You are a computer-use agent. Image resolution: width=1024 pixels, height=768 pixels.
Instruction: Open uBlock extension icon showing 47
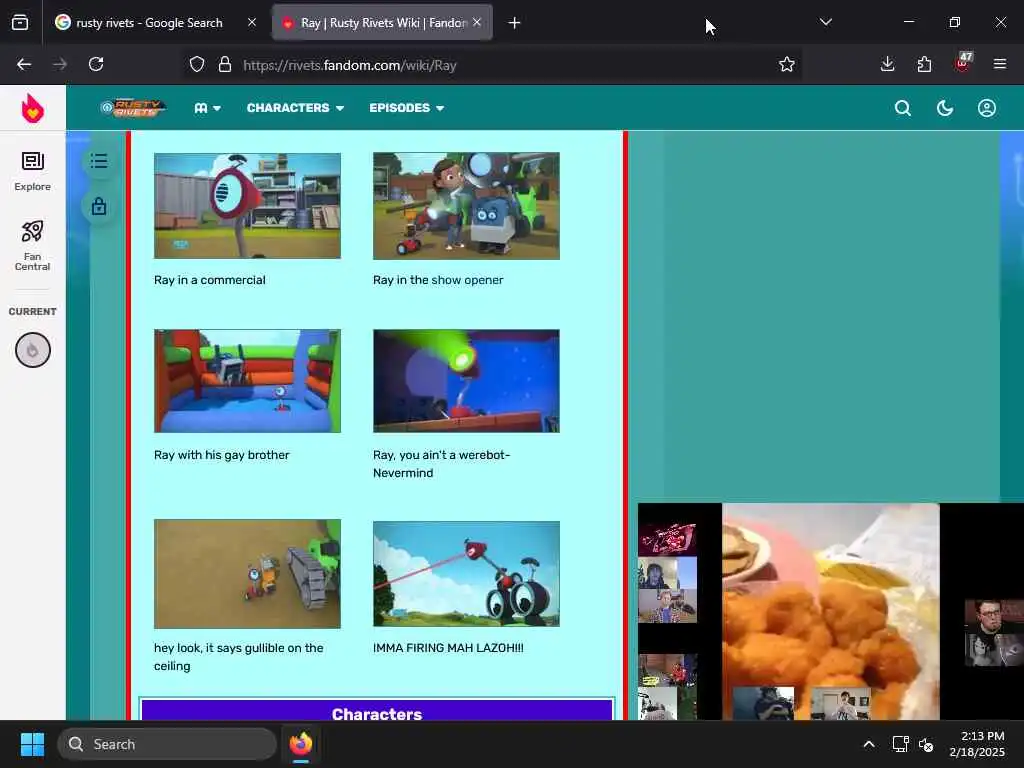pos(963,63)
